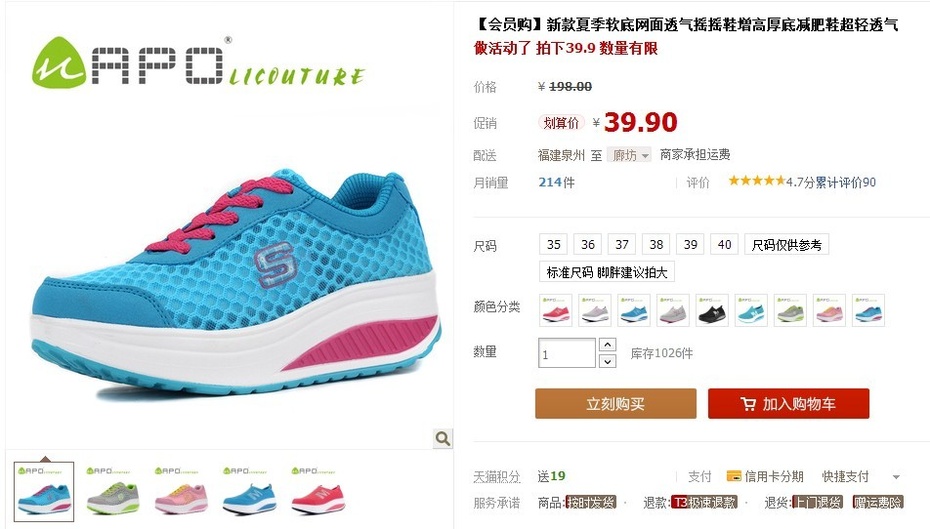Select the 标准尺码 脚胖建议拍大 size option

pyautogui.click(x=607, y=272)
